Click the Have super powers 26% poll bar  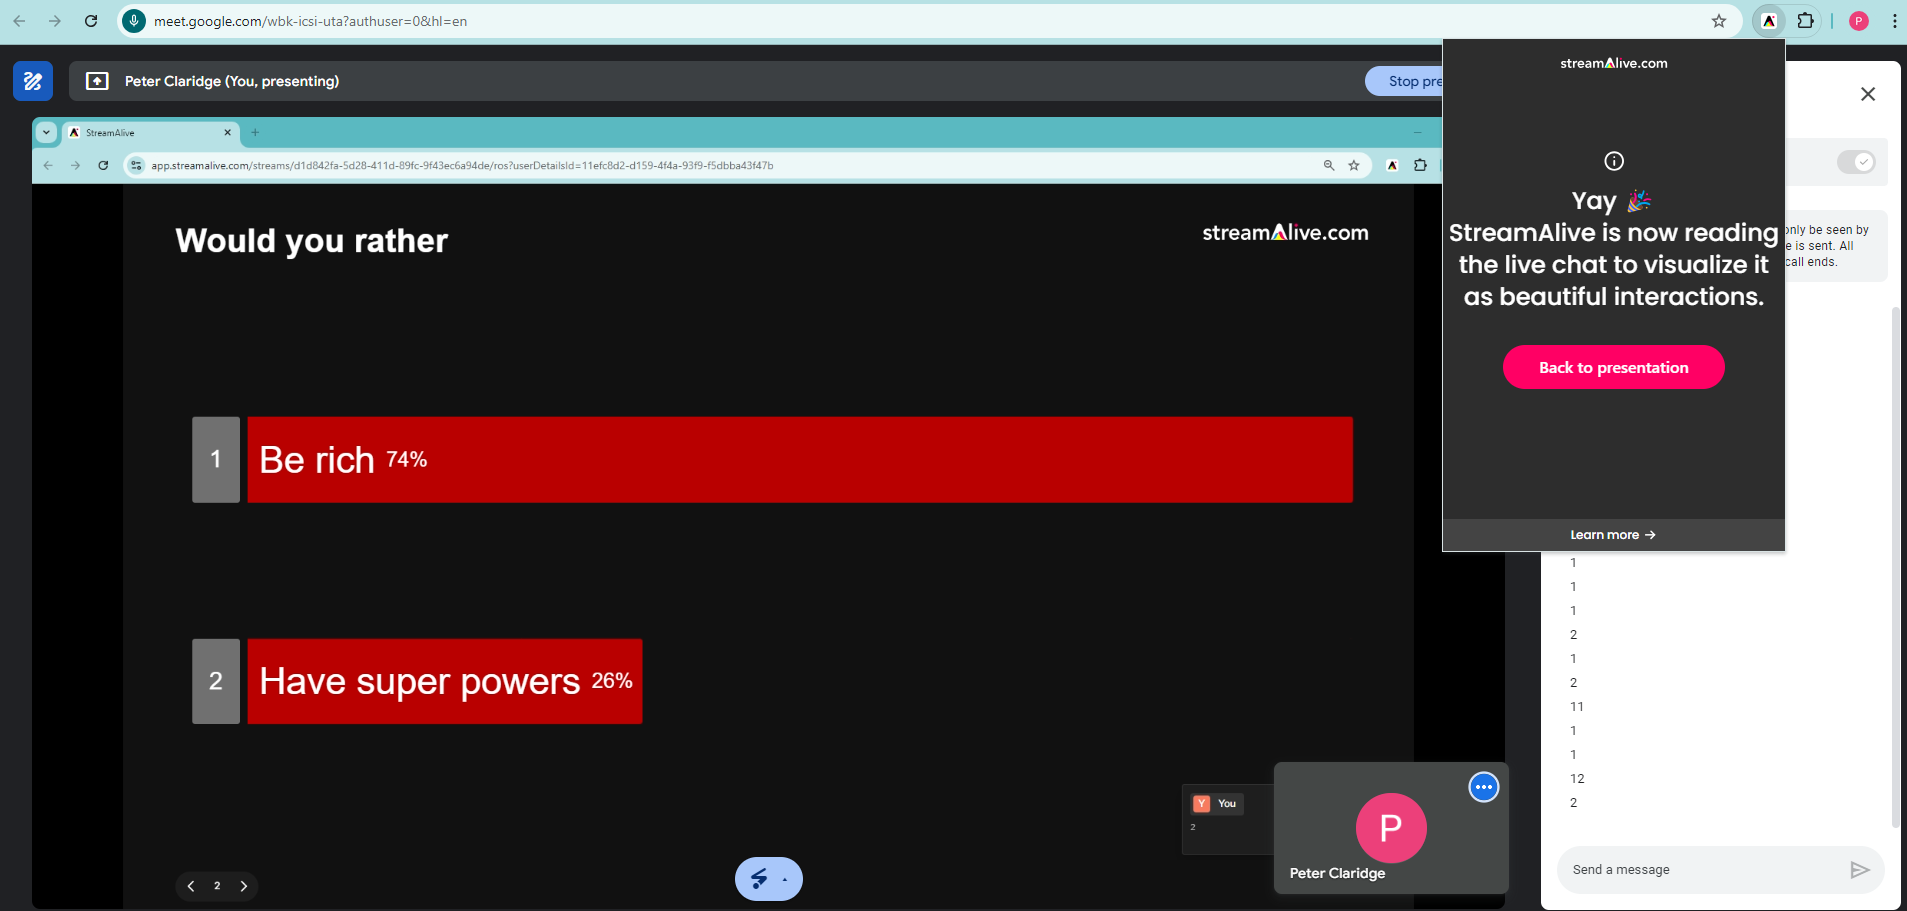pyautogui.click(x=445, y=681)
